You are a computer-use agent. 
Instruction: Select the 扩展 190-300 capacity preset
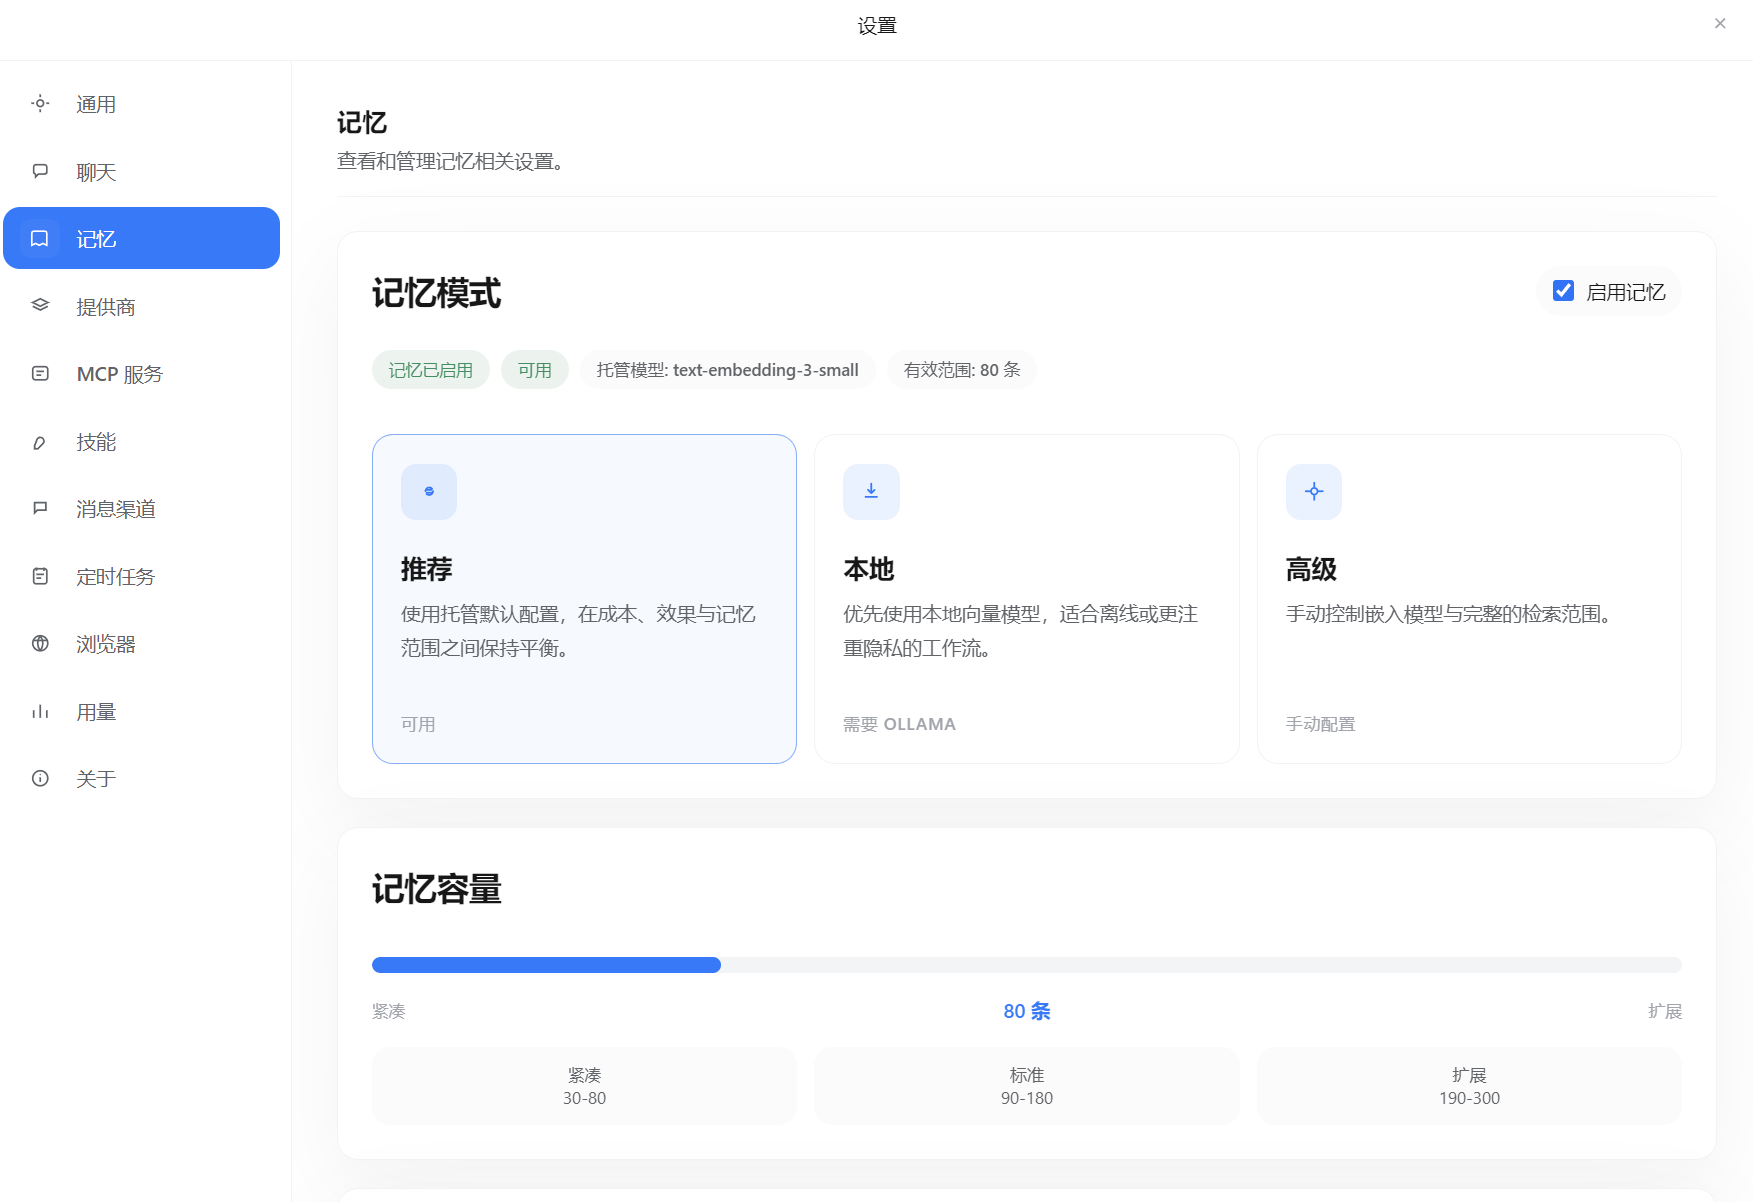(1467, 1086)
